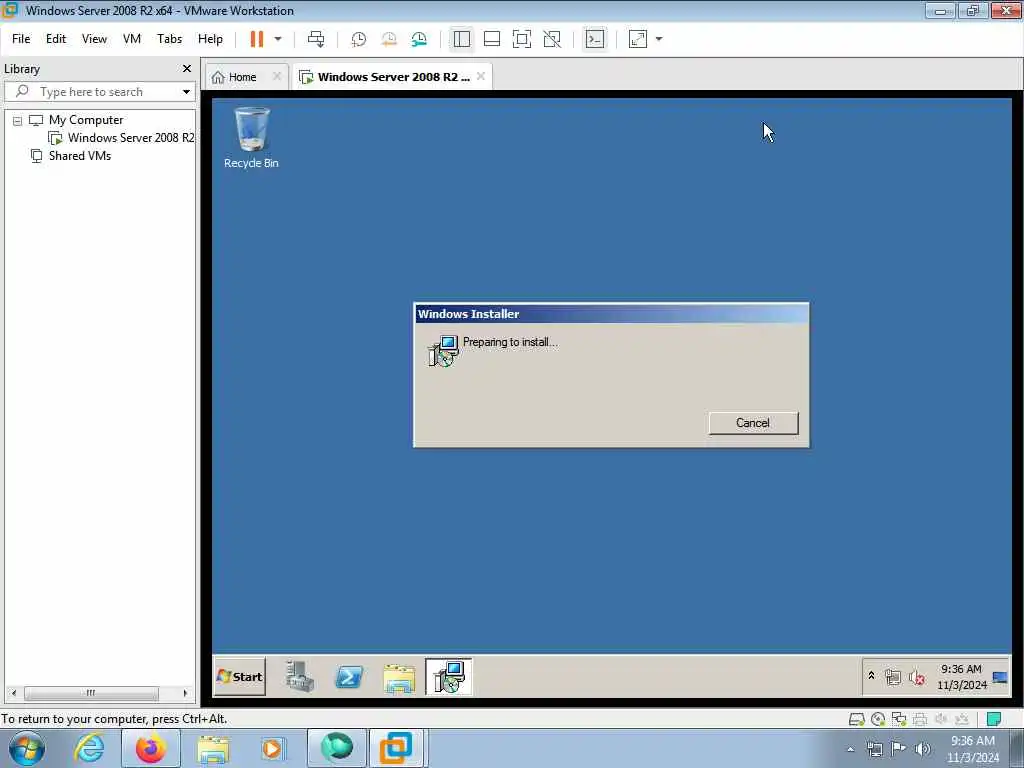Toggle the thumbnail bar view icon
This screenshot has height=768, width=1024.
tap(492, 39)
